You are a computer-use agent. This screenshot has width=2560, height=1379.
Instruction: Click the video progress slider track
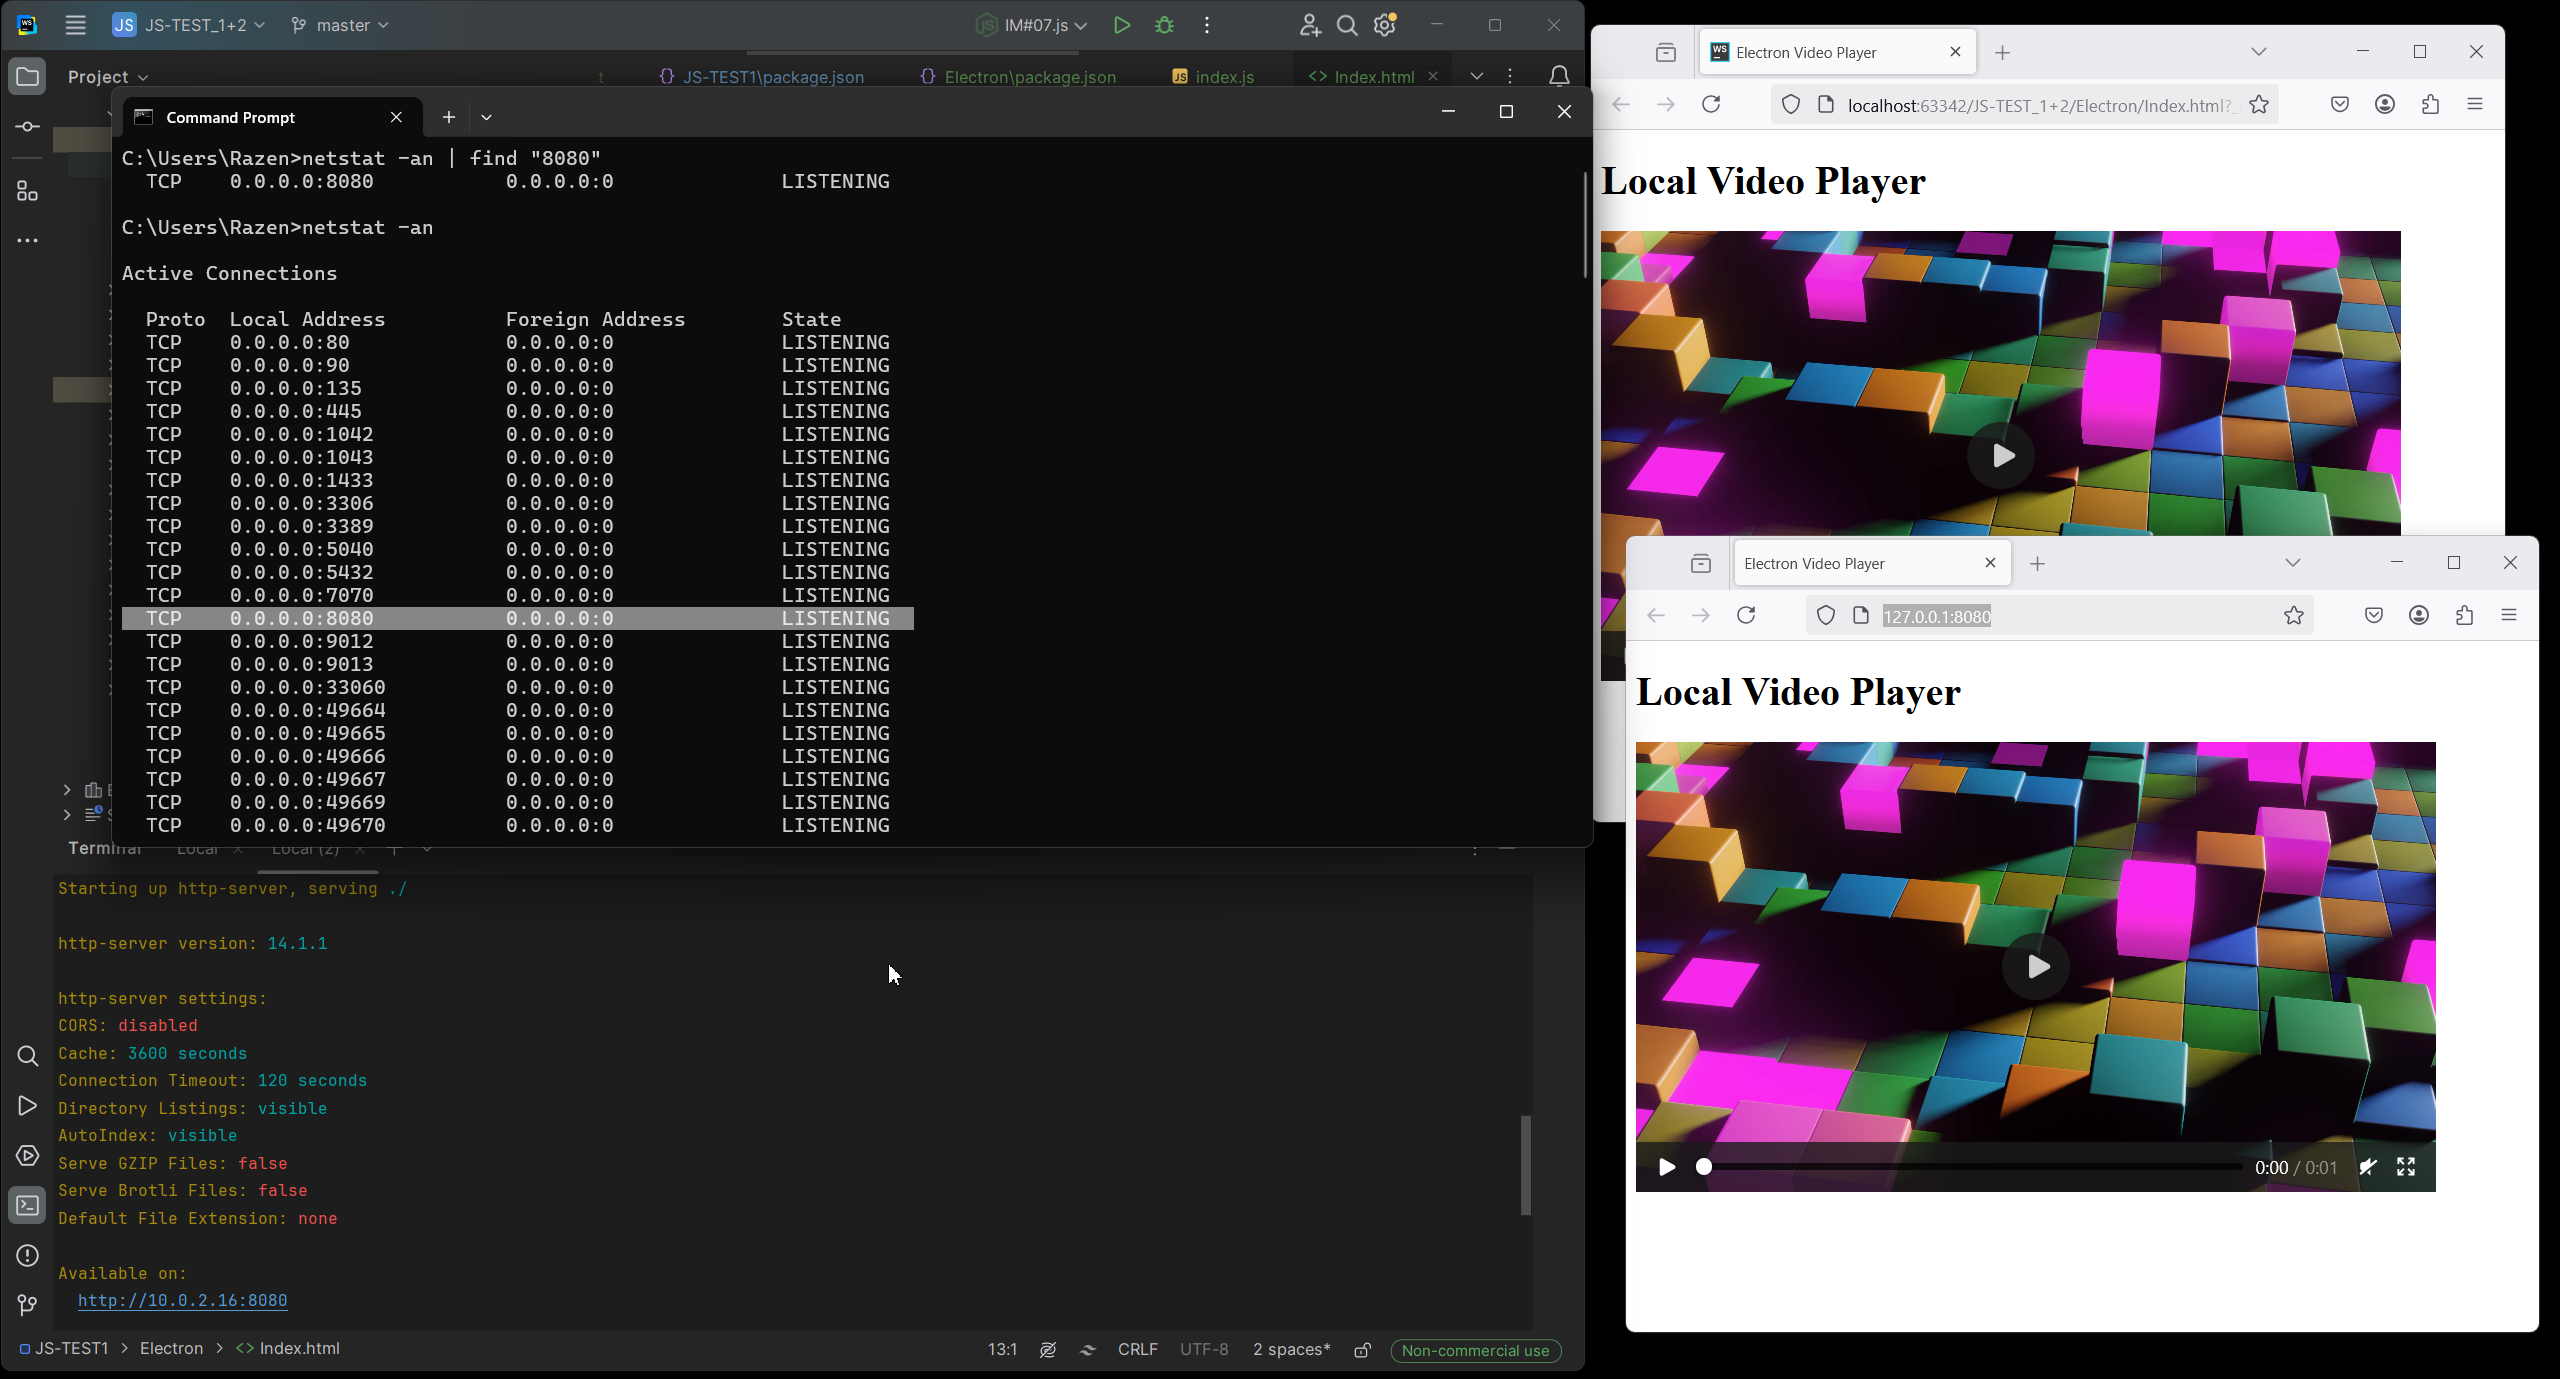1970,1167
